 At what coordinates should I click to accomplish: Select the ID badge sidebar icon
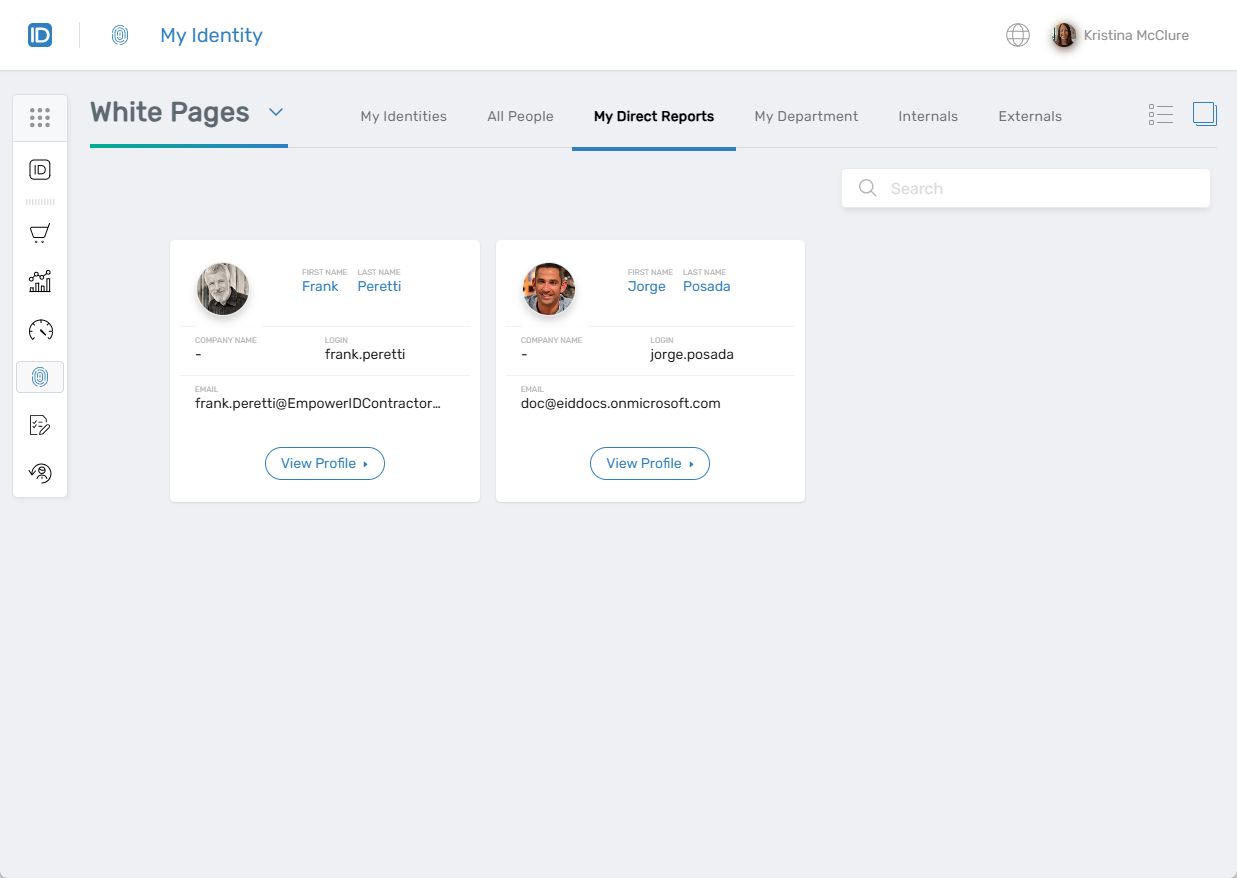click(40, 170)
